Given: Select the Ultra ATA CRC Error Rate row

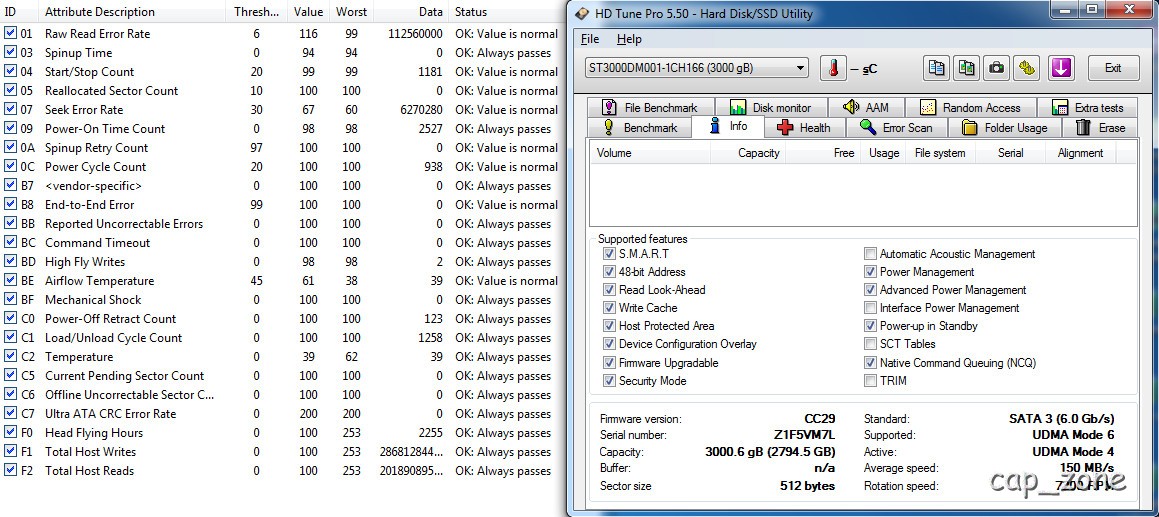Looking at the screenshot, I should pos(281,413).
